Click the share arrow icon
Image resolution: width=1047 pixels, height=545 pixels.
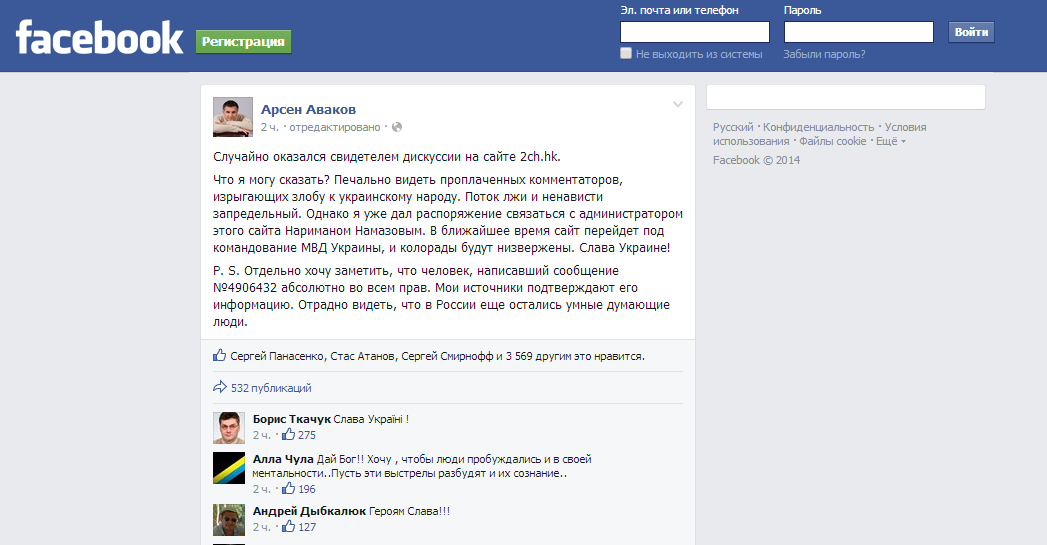tap(220, 387)
